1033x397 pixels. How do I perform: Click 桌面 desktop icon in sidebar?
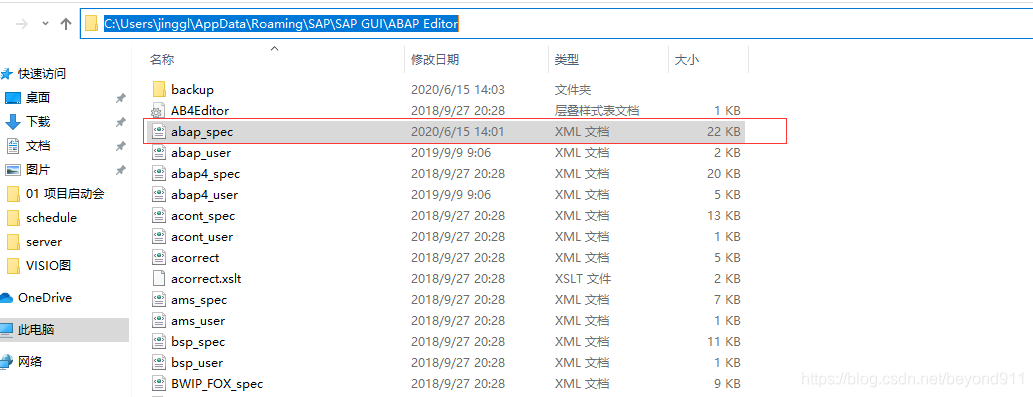tap(13, 98)
